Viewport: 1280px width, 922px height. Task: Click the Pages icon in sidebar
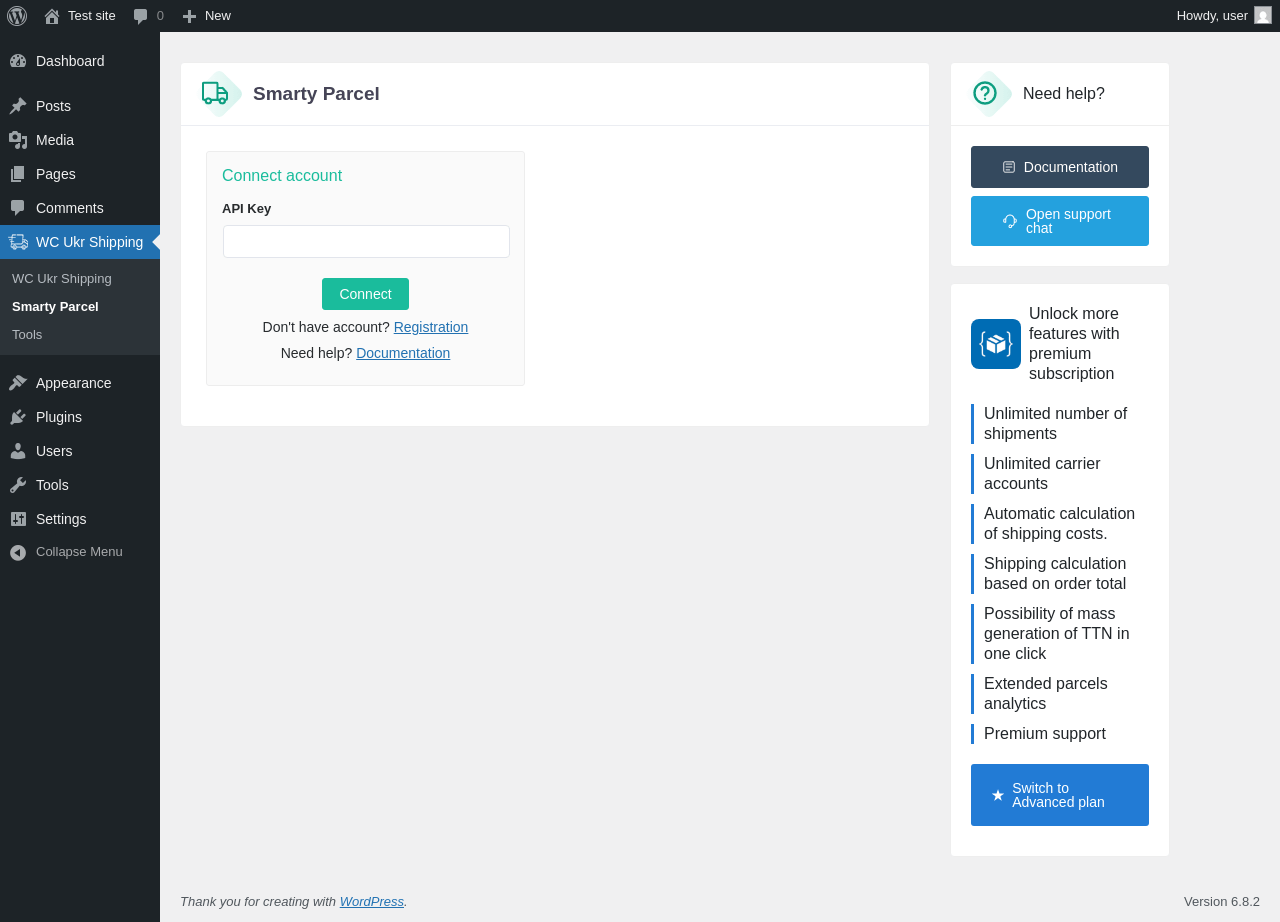coord(18,174)
